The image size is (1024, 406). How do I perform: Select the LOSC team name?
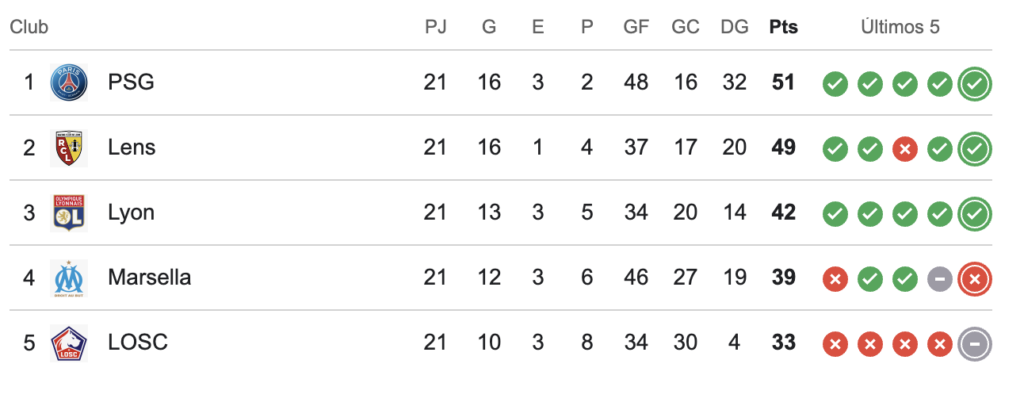[x=137, y=342]
